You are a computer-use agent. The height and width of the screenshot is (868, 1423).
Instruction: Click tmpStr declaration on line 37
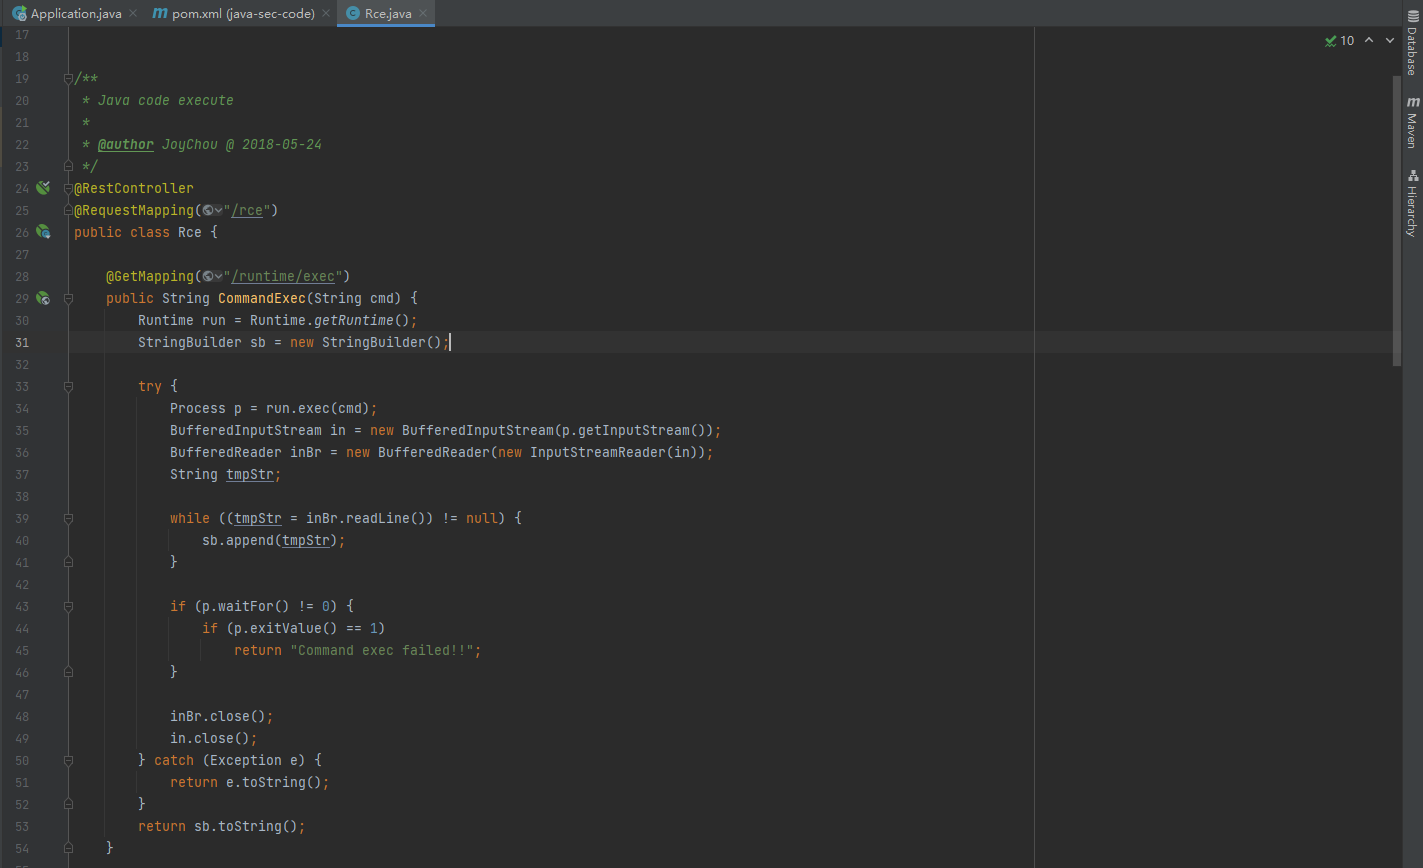coord(250,474)
